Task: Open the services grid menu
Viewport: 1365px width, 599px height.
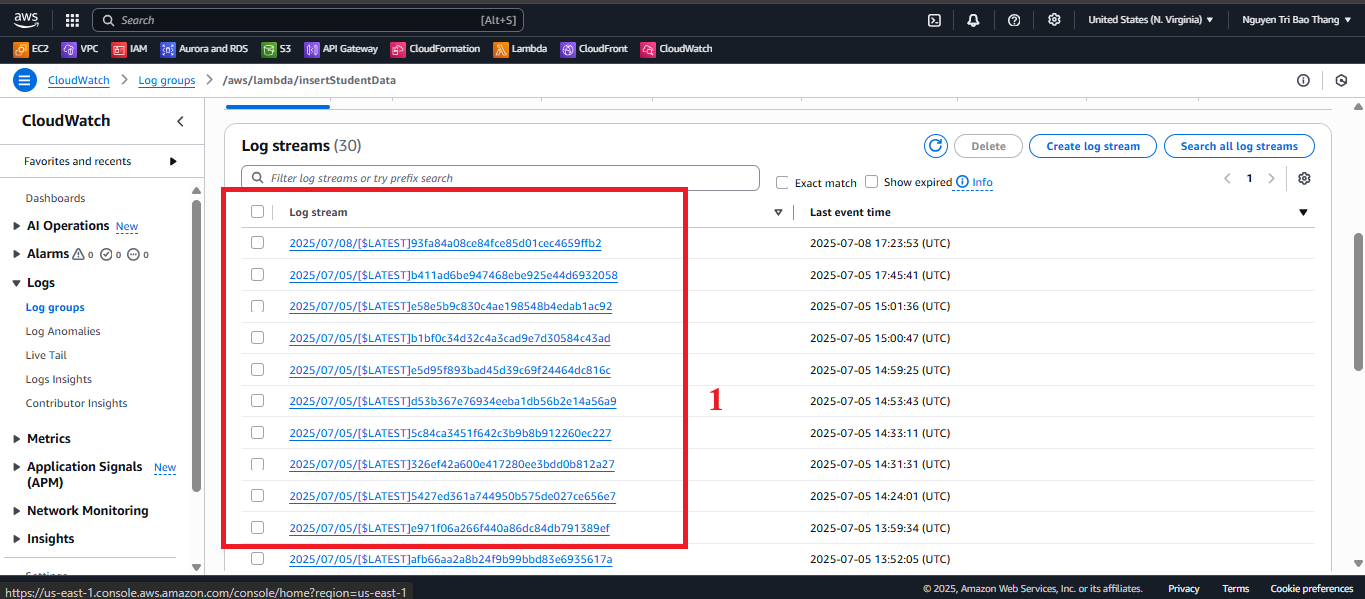Action: (72, 20)
